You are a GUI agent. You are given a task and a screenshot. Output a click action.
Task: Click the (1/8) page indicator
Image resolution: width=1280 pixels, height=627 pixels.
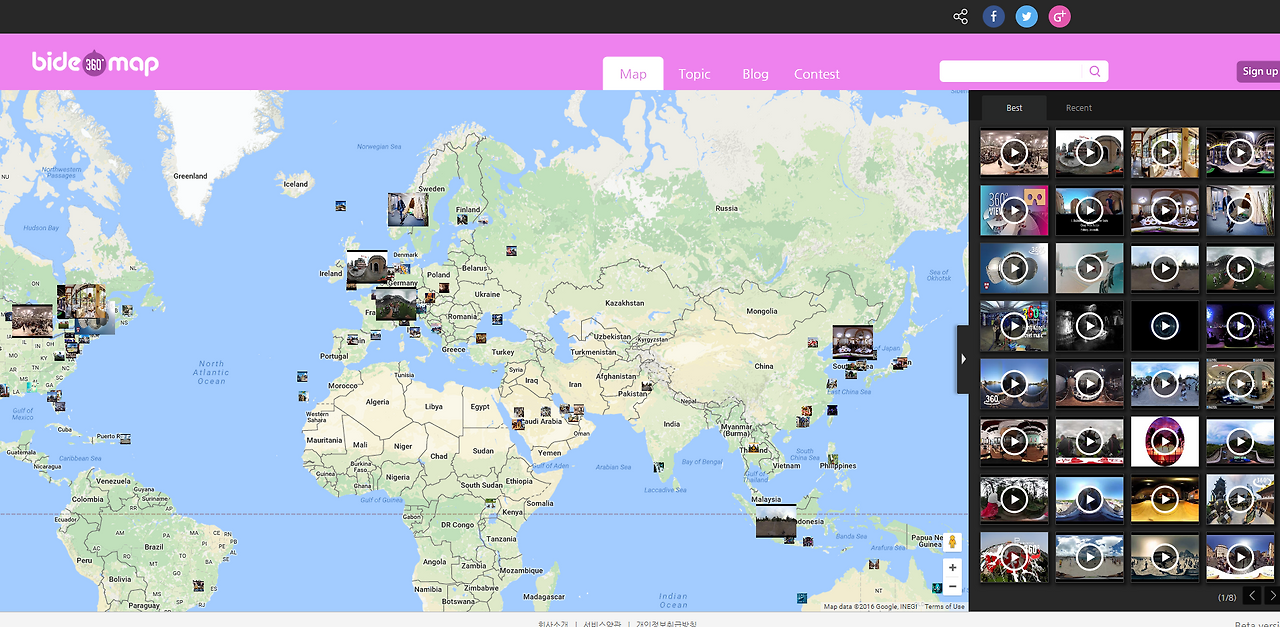(x=1226, y=597)
